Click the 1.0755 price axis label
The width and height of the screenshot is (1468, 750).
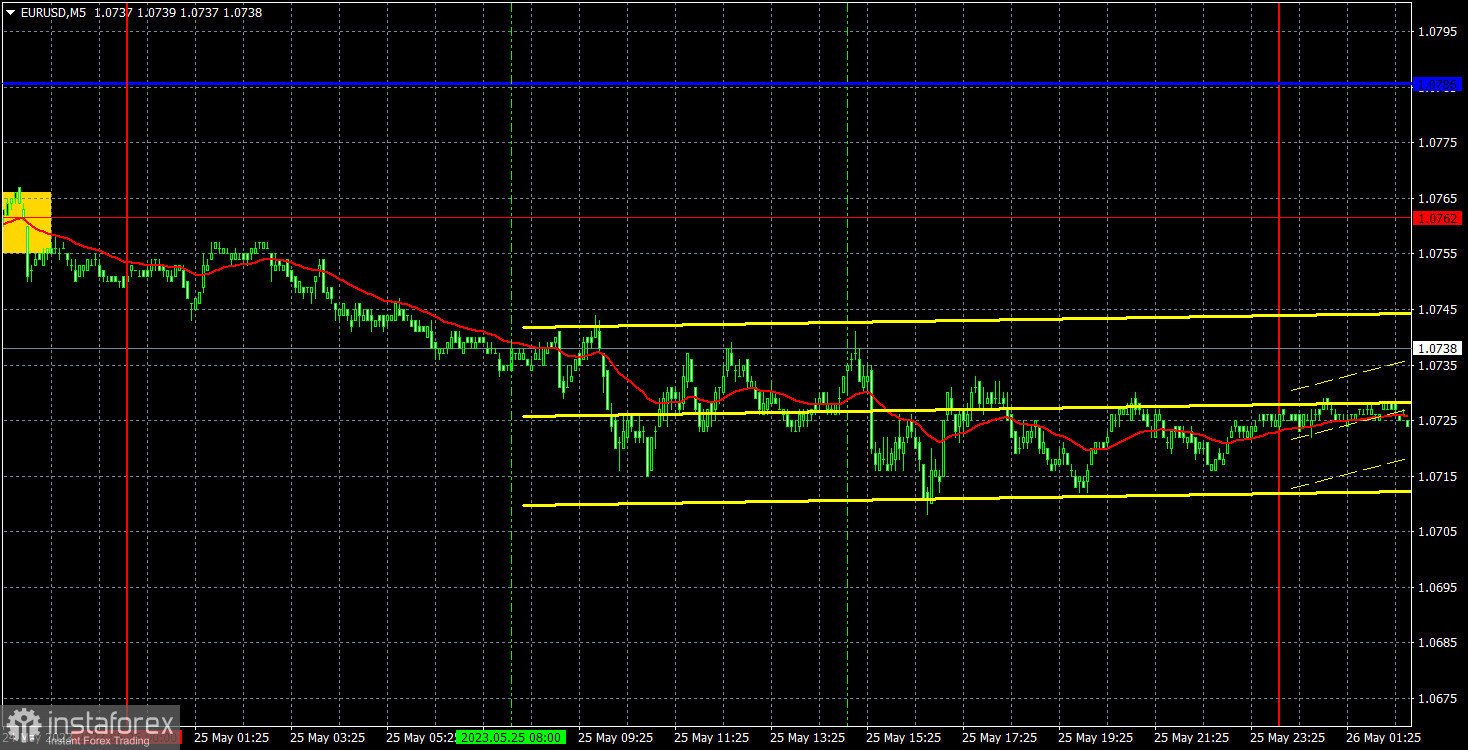1437,254
